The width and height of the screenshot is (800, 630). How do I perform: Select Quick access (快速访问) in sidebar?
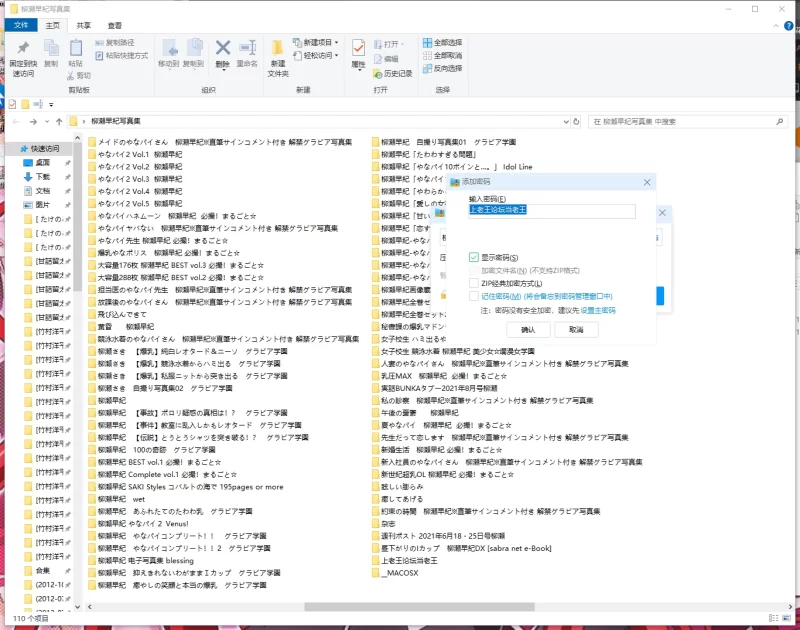click(x=40, y=148)
